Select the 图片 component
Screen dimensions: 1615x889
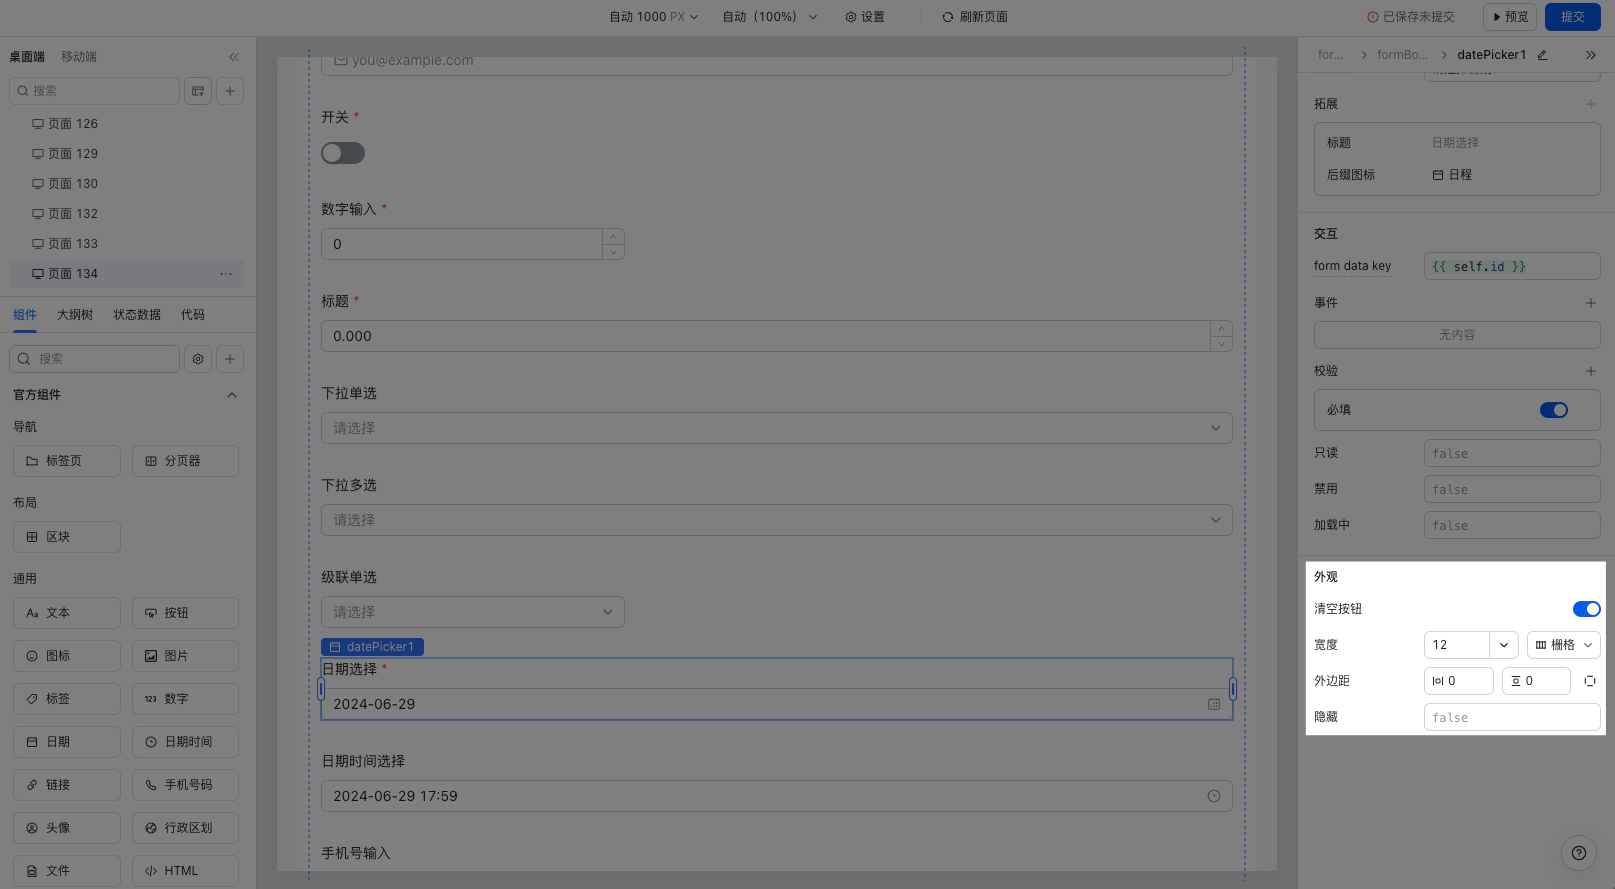[185, 656]
